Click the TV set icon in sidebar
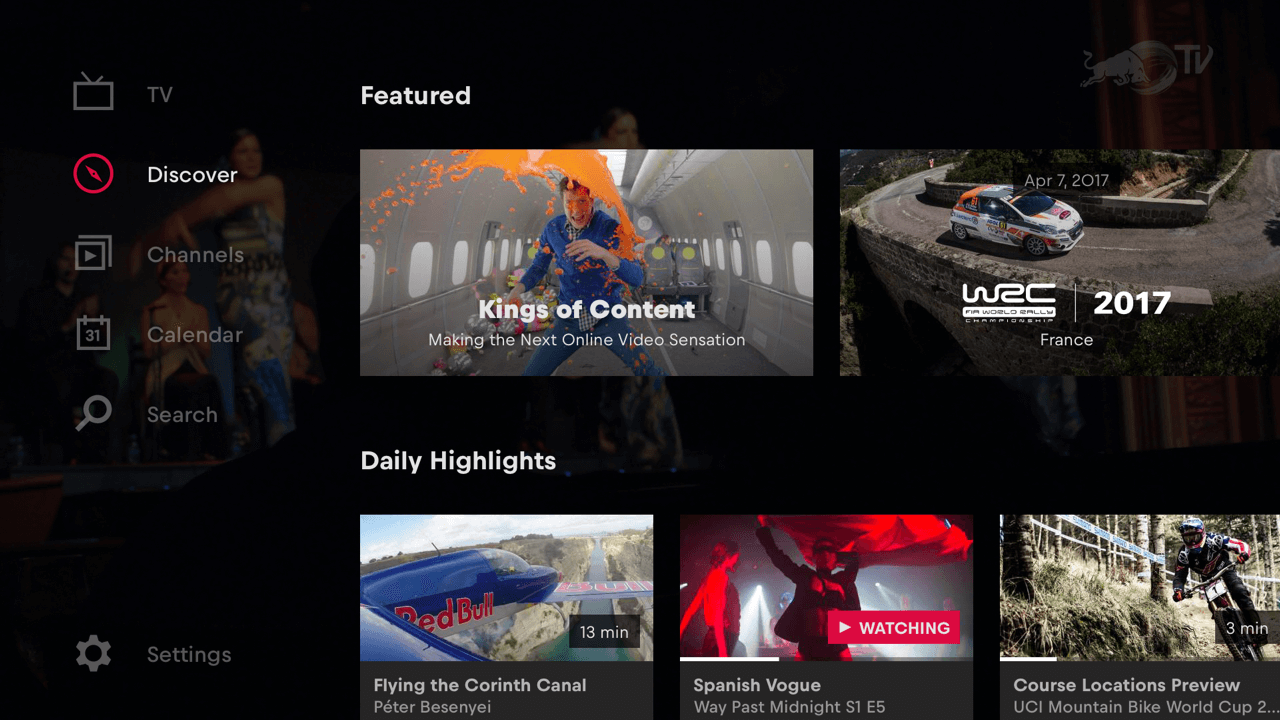1280x720 pixels. [93, 92]
